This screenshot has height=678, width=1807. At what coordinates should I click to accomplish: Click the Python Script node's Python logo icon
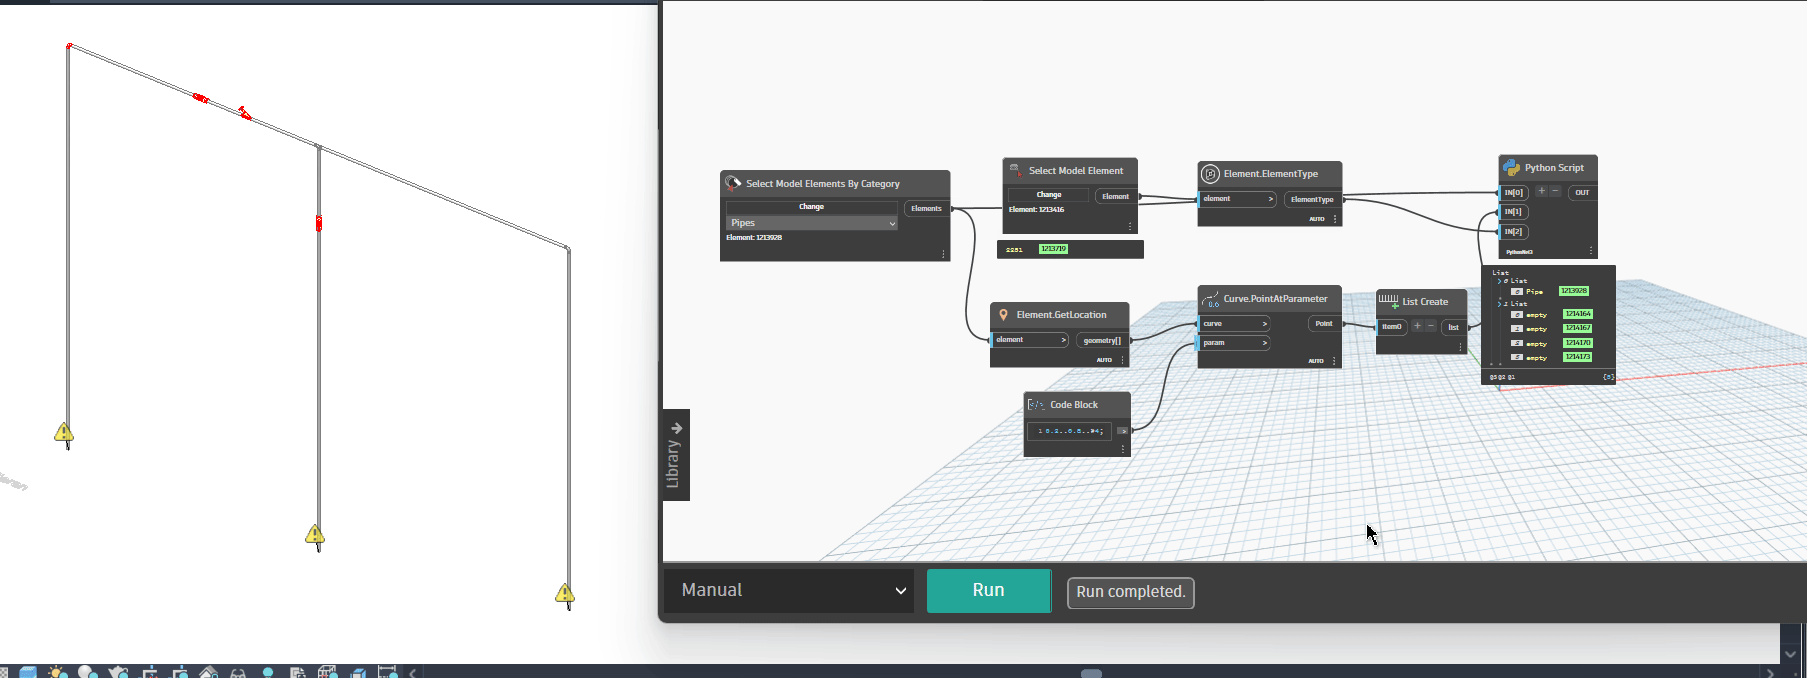click(1511, 168)
